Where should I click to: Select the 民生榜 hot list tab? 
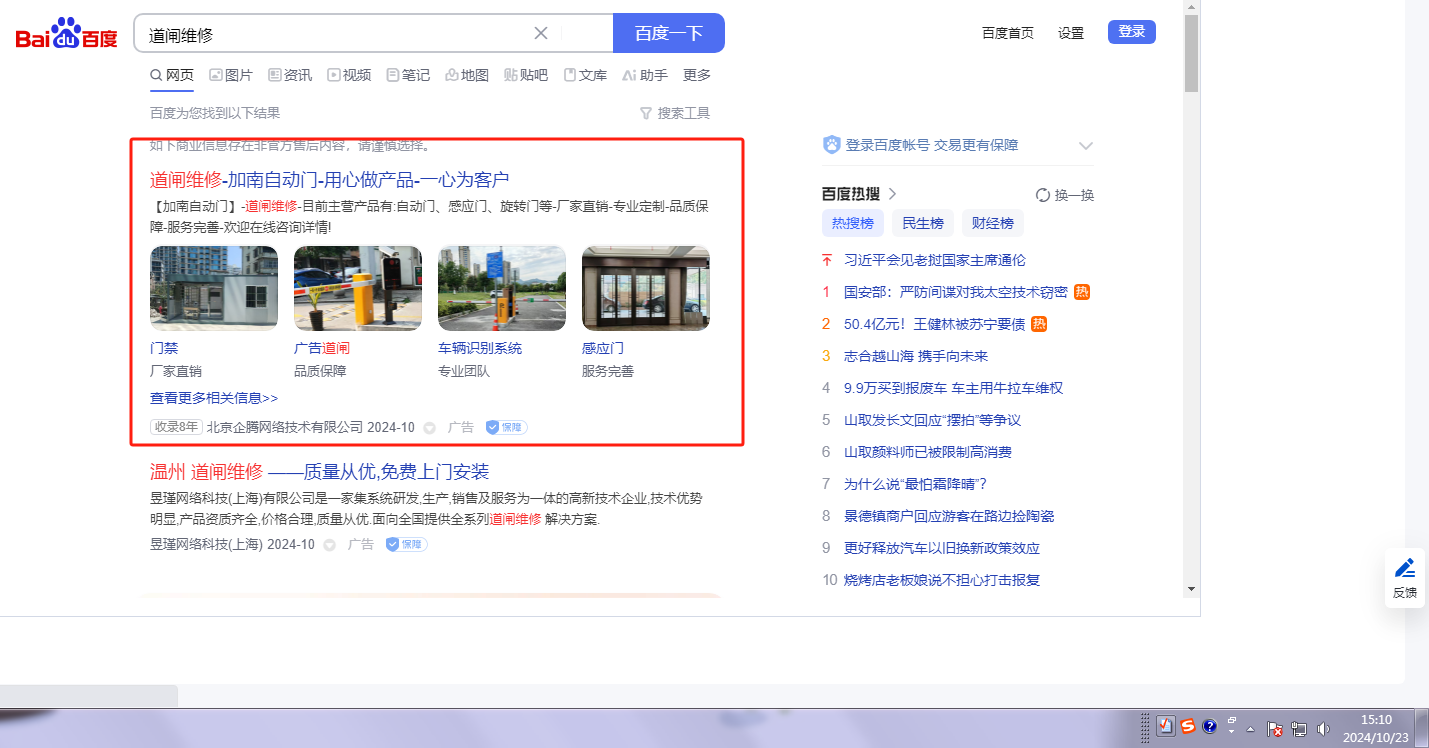pos(923,223)
